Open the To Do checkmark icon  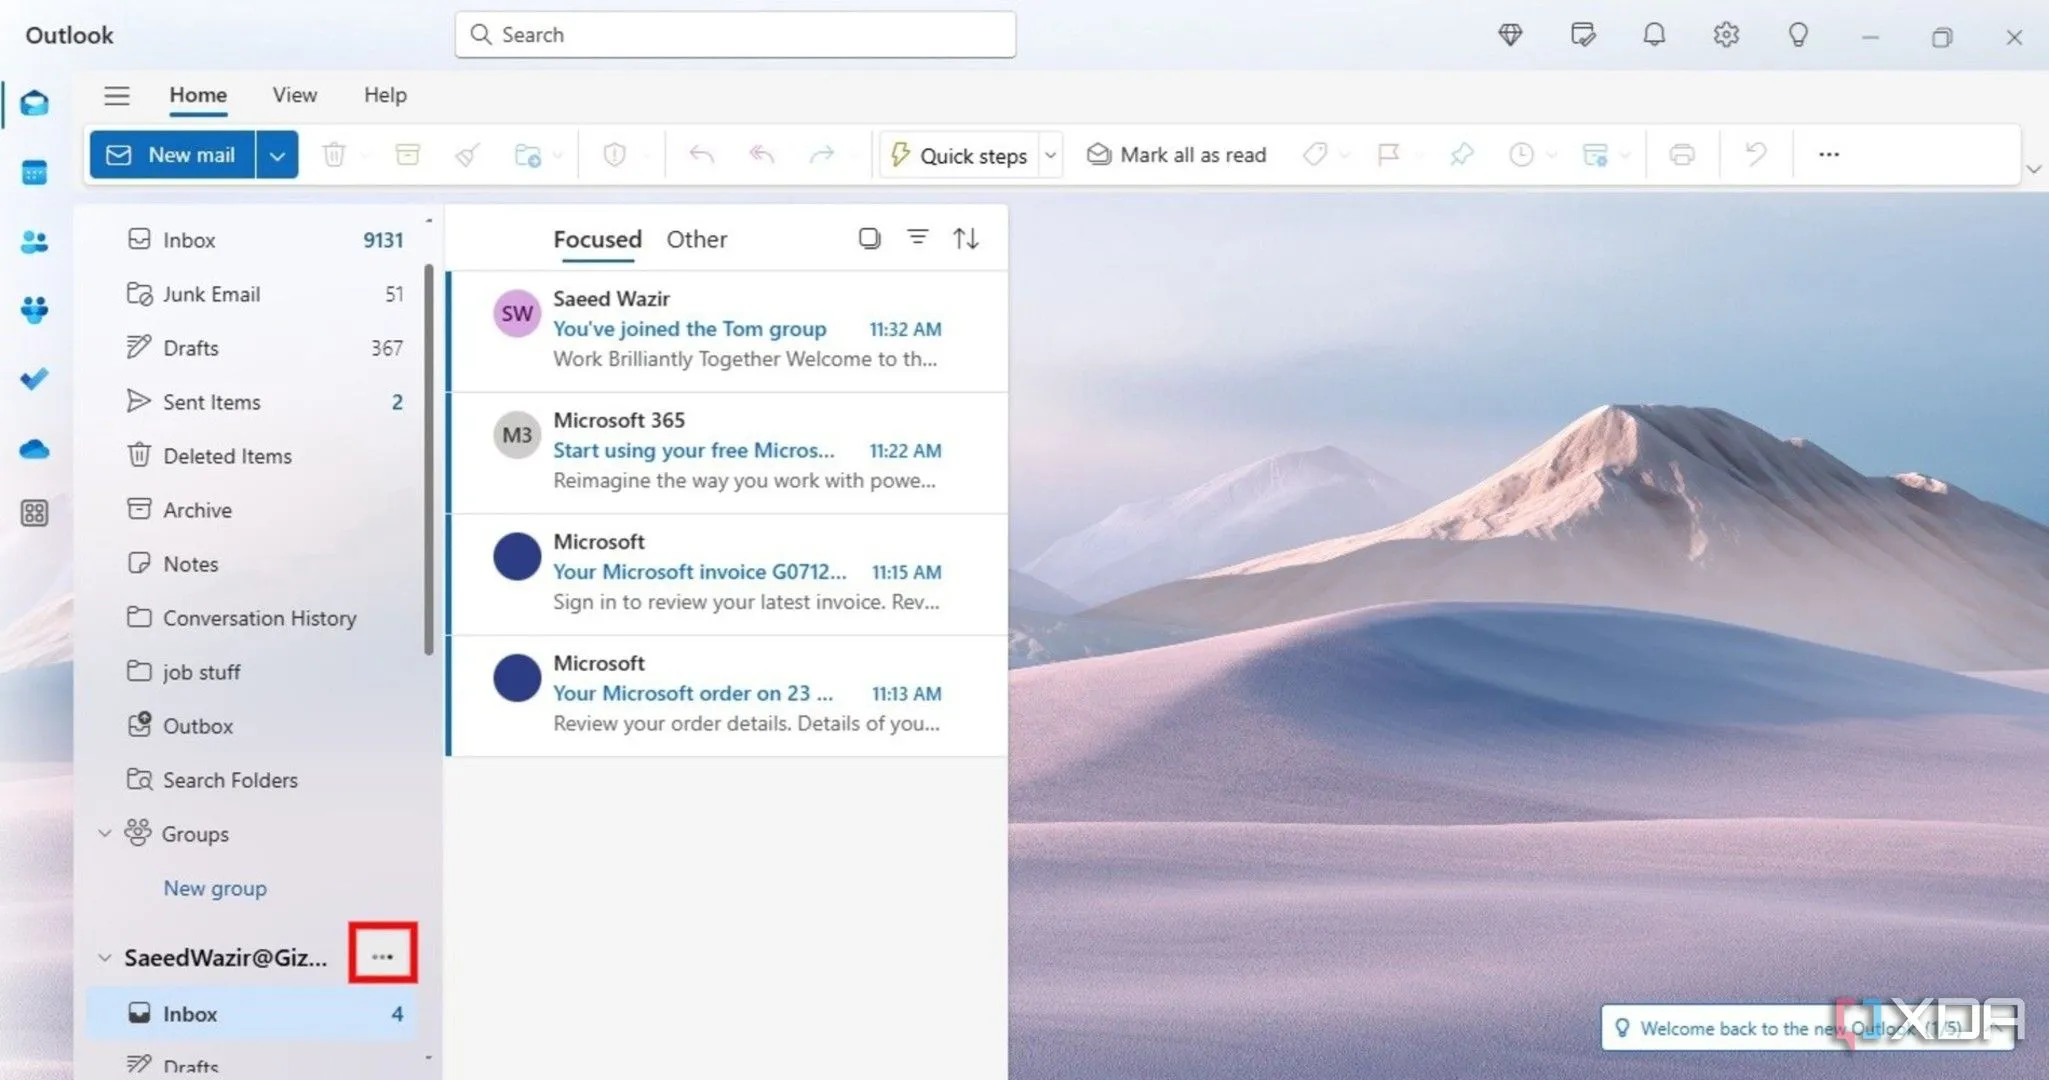pyautogui.click(x=34, y=379)
